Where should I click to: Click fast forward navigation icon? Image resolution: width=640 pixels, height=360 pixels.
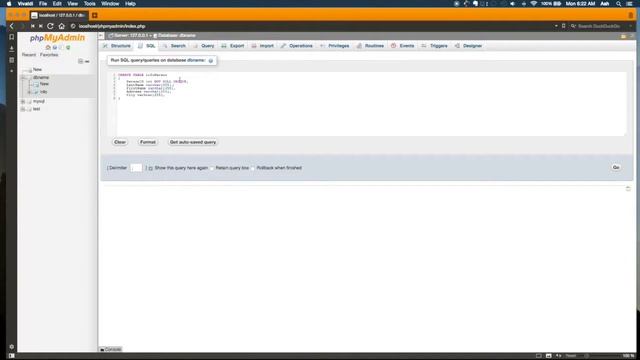click(x=41, y=26)
